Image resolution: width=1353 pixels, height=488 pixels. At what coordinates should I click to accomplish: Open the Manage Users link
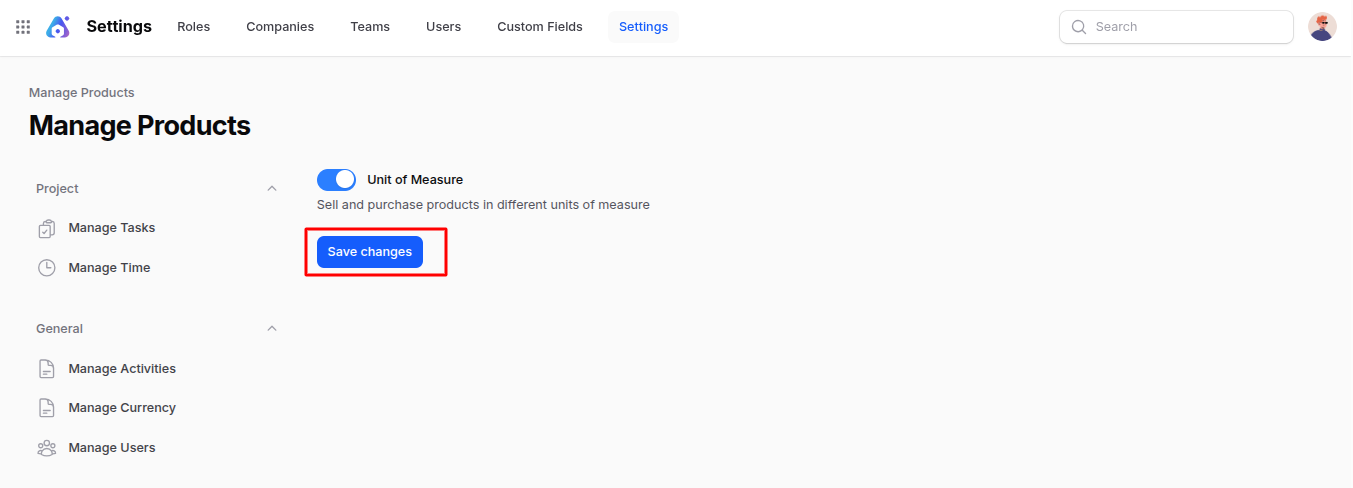click(112, 448)
